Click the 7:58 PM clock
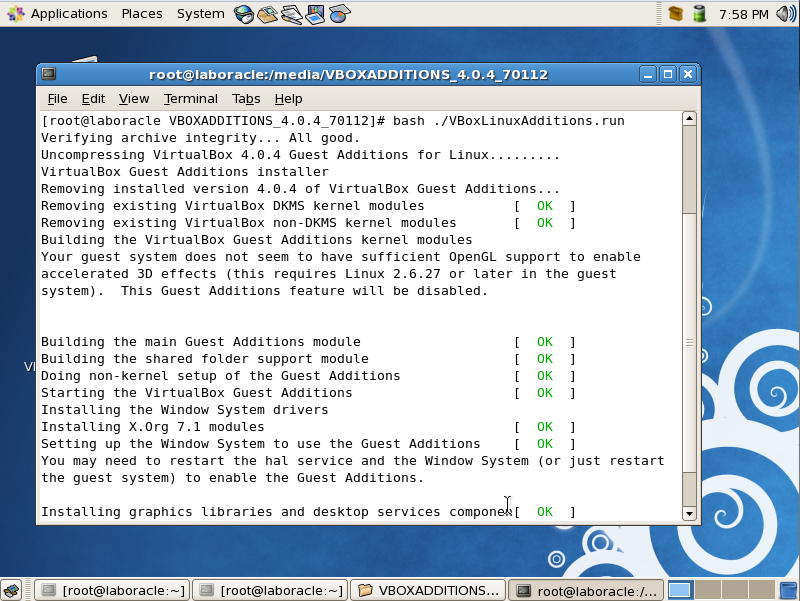Image resolution: width=800 pixels, height=601 pixels. [x=743, y=14]
